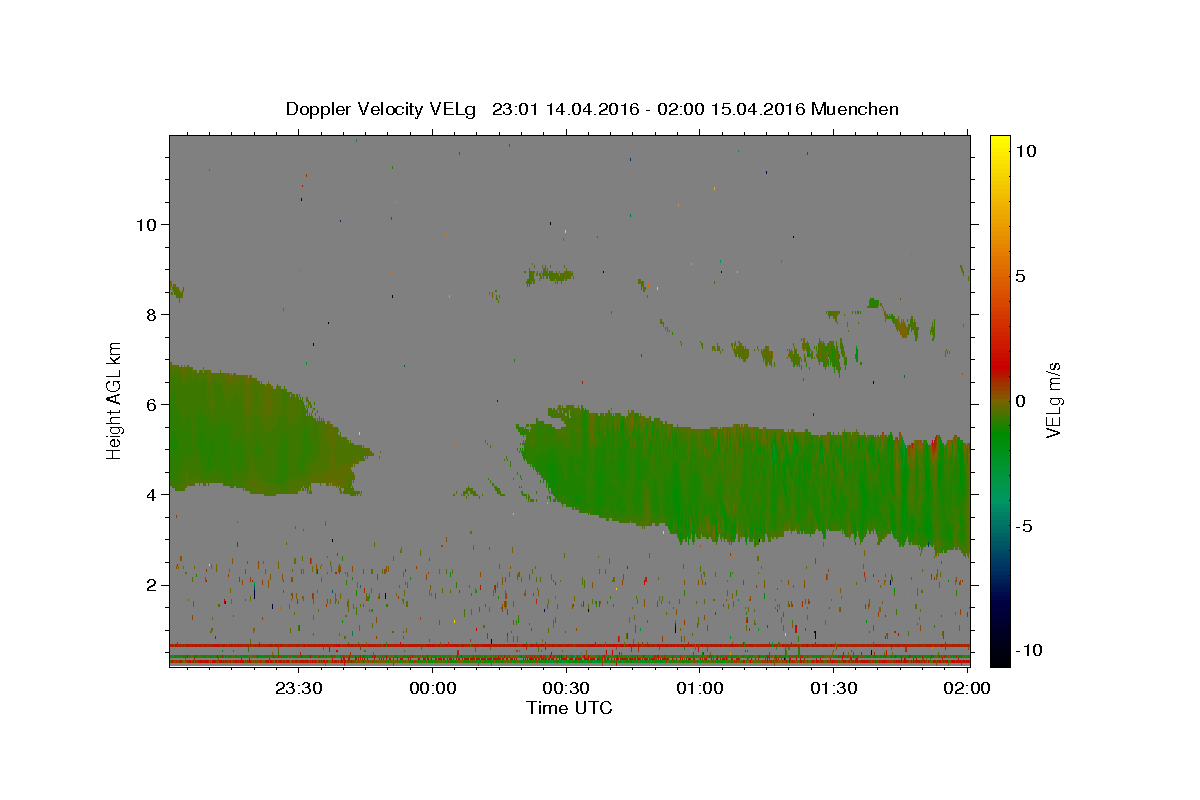Click the Time UTC axis title
The height and width of the screenshot is (800, 1200).
(x=569, y=708)
